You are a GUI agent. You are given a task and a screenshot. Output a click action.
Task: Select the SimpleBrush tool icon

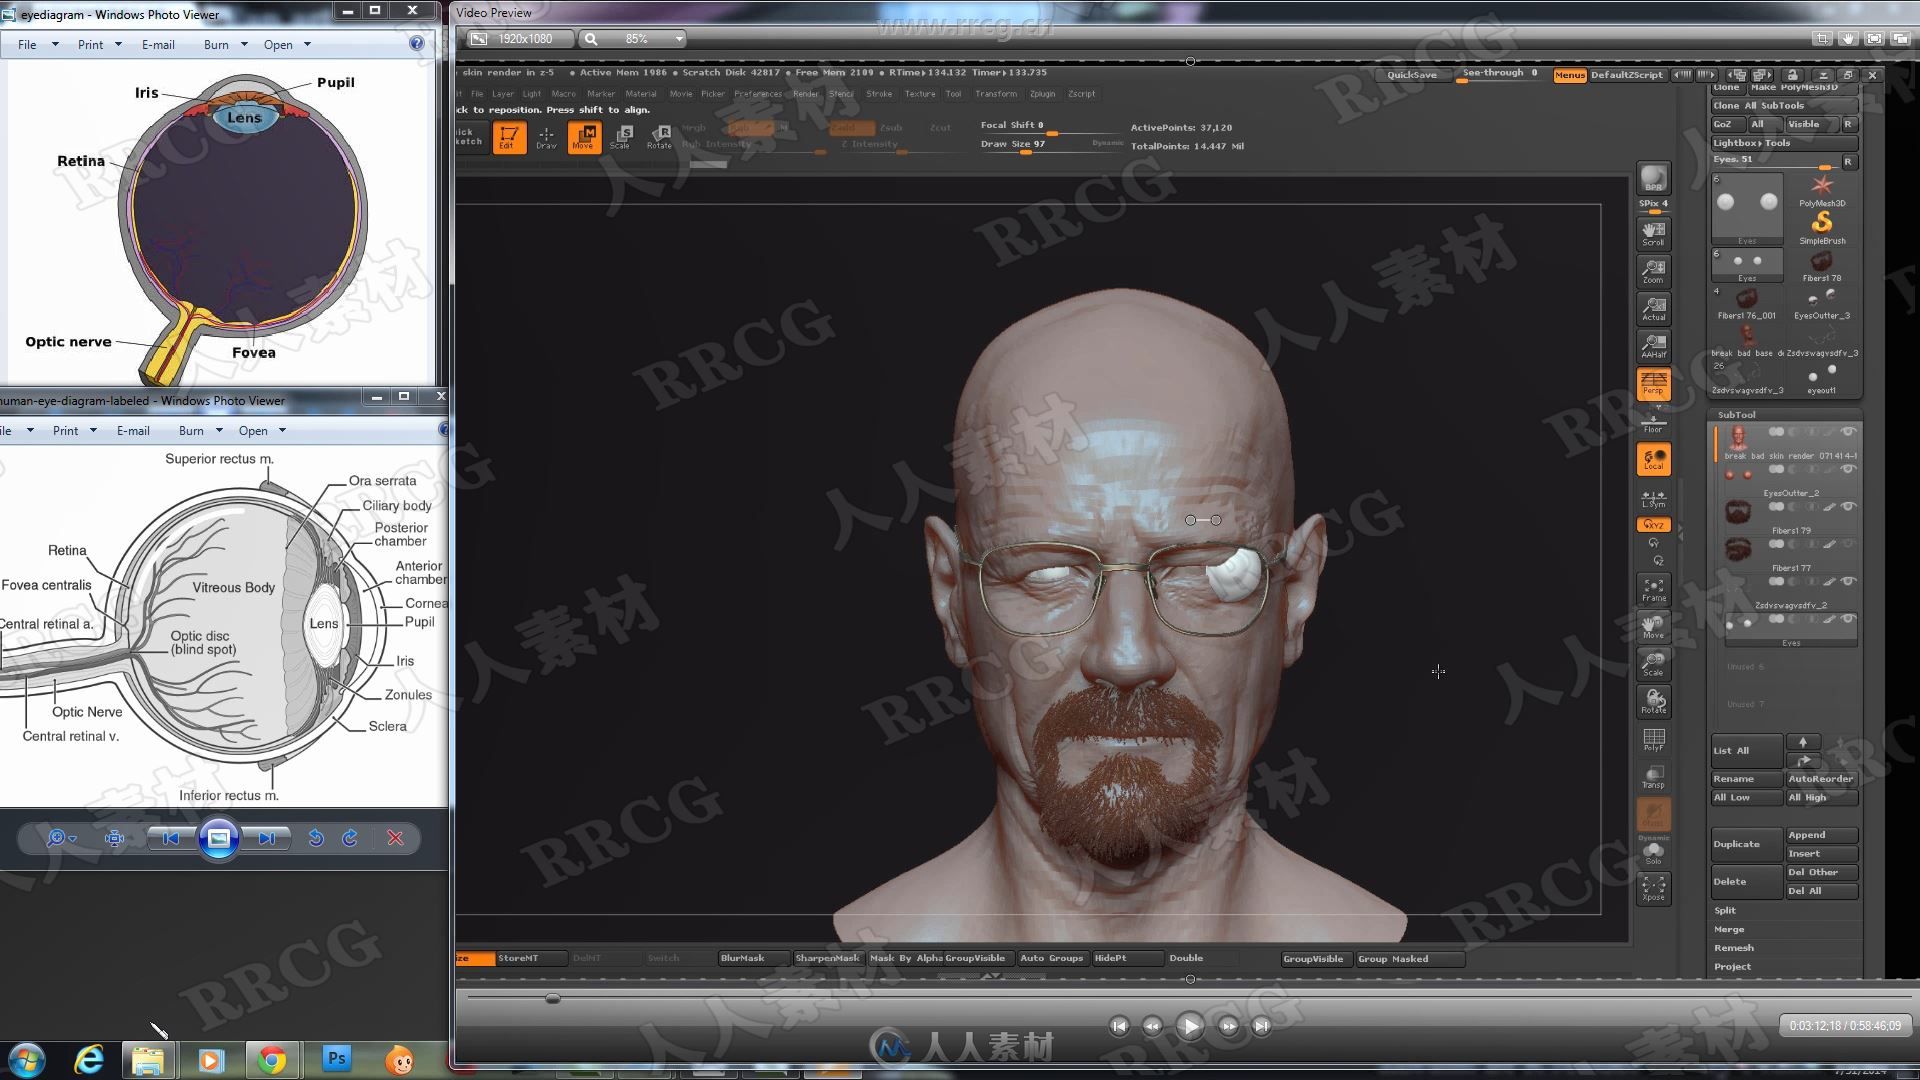pyautogui.click(x=1822, y=227)
